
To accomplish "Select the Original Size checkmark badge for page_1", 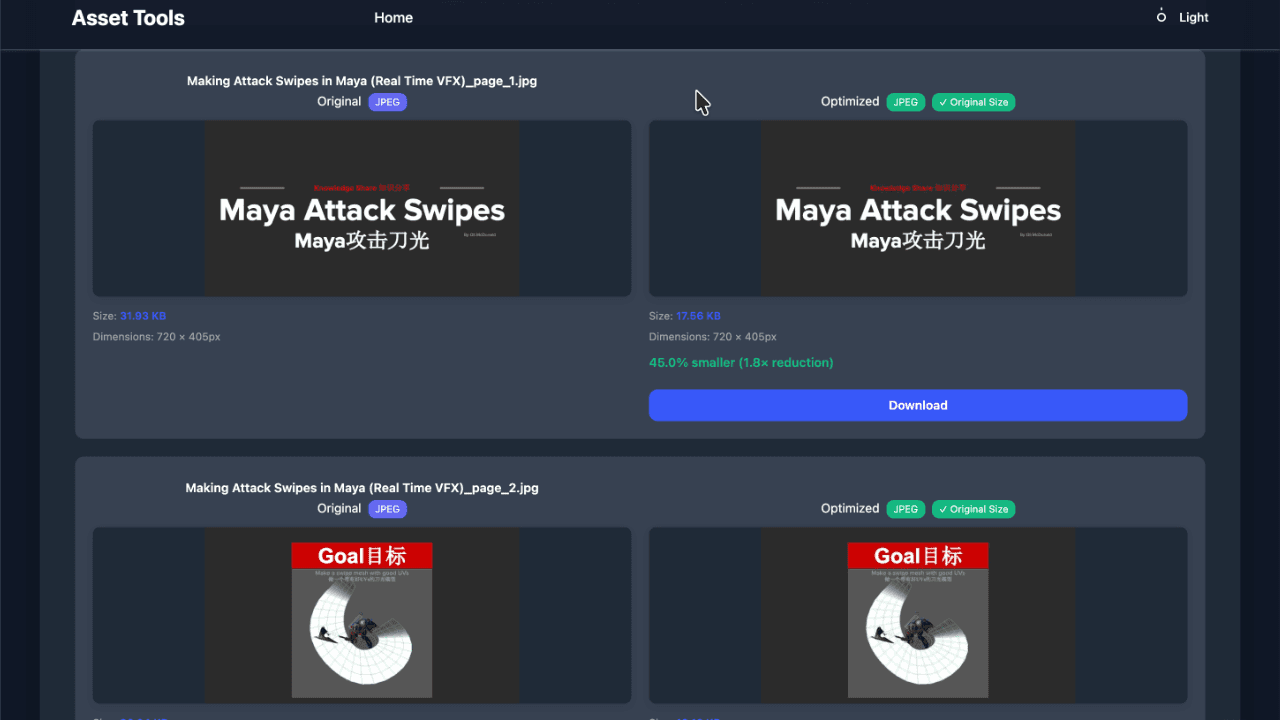I will pyautogui.click(x=973, y=102).
